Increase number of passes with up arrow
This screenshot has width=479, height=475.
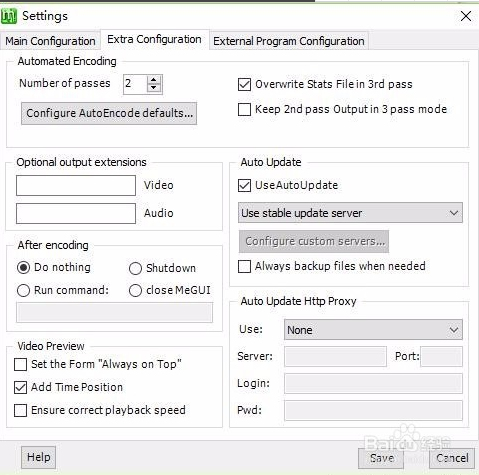click(x=153, y=80)
